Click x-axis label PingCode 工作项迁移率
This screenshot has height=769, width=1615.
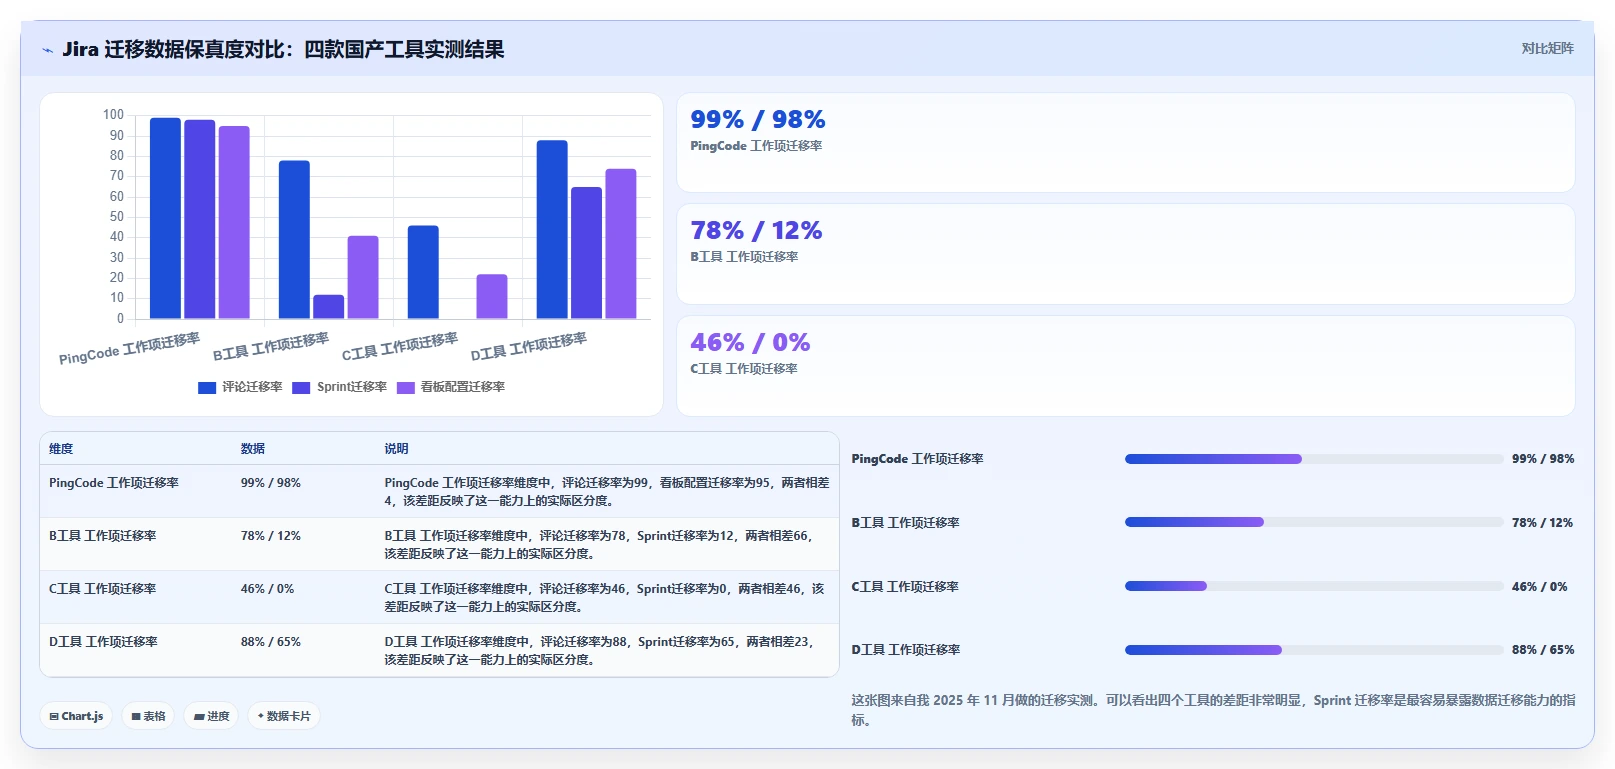130,348
